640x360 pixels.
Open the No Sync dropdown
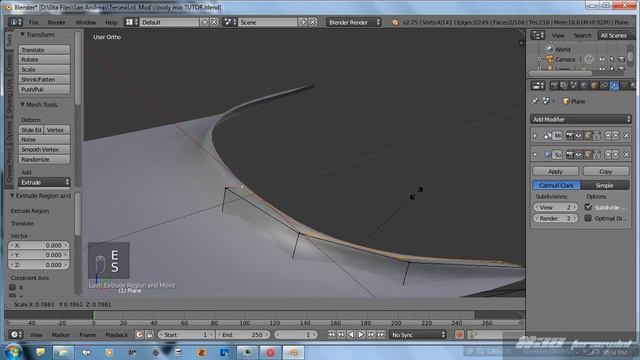418,335
